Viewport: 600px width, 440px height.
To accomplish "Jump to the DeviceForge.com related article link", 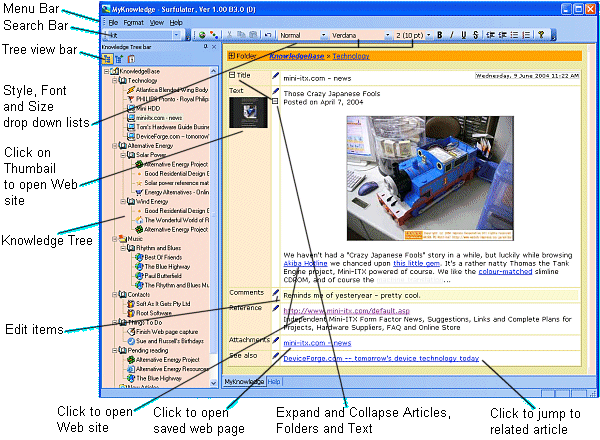I will tap(381, 359).
